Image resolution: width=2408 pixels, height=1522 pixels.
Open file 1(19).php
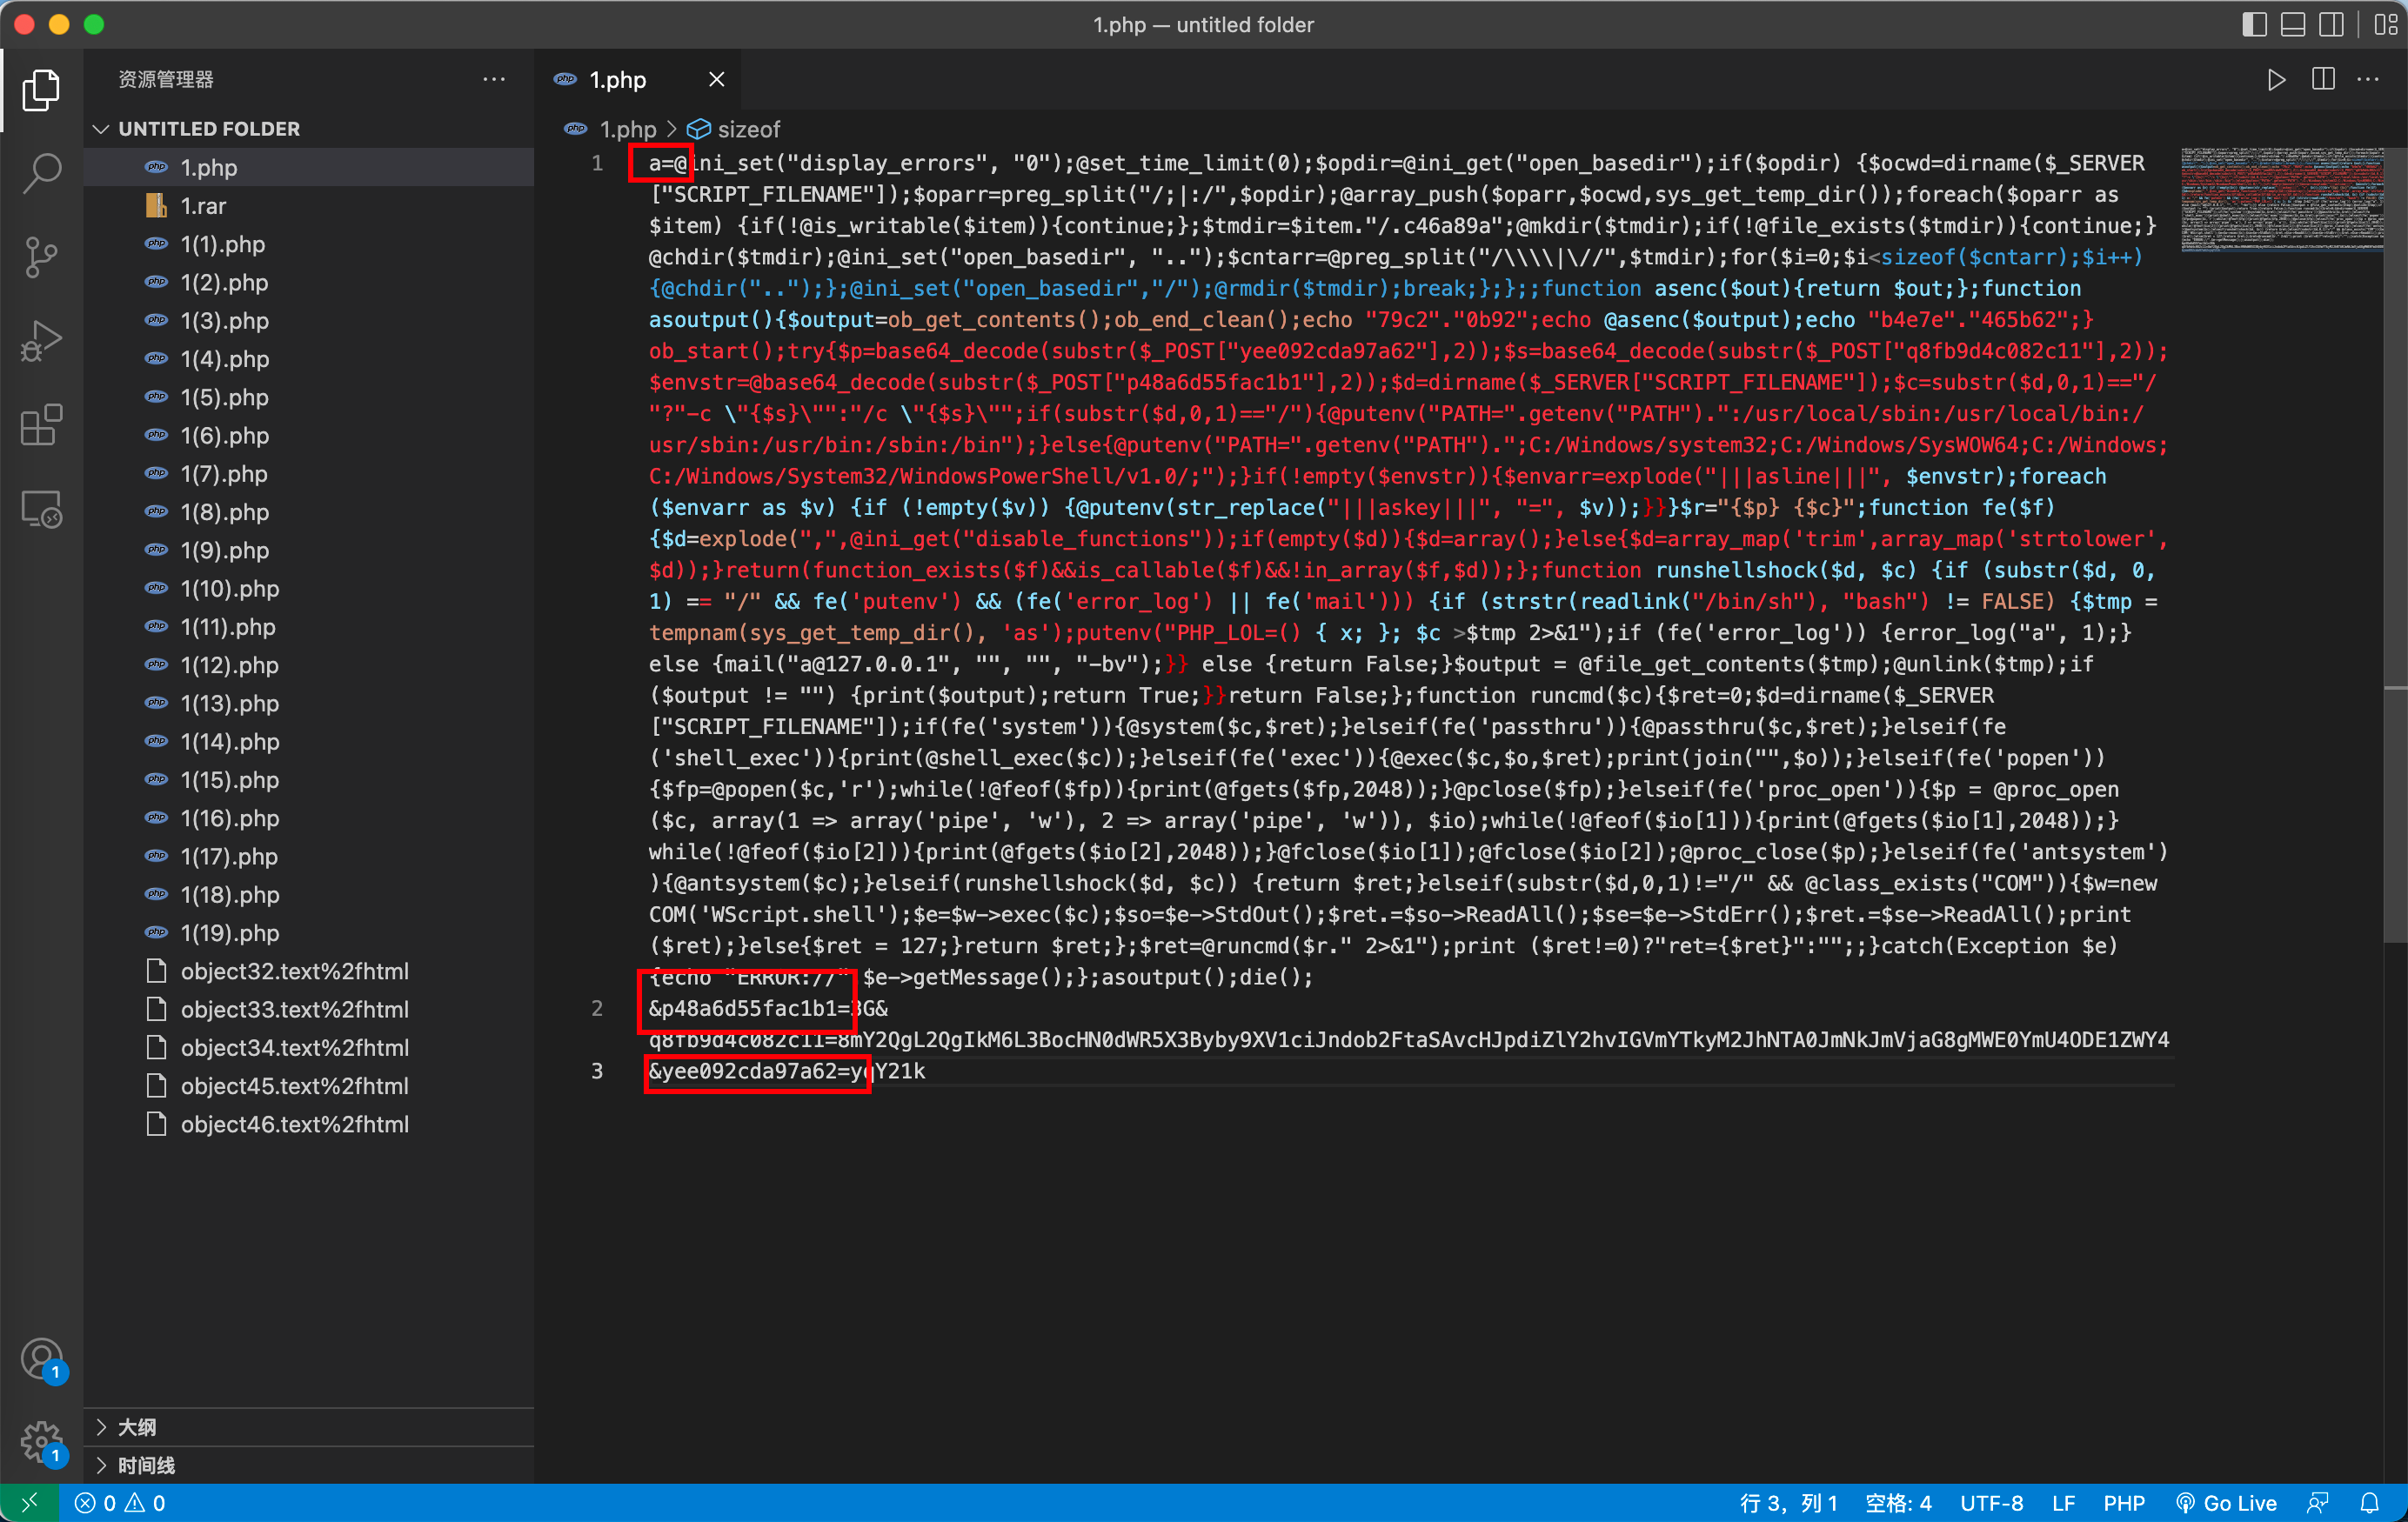pyautogui.click(x=308, y=933)
